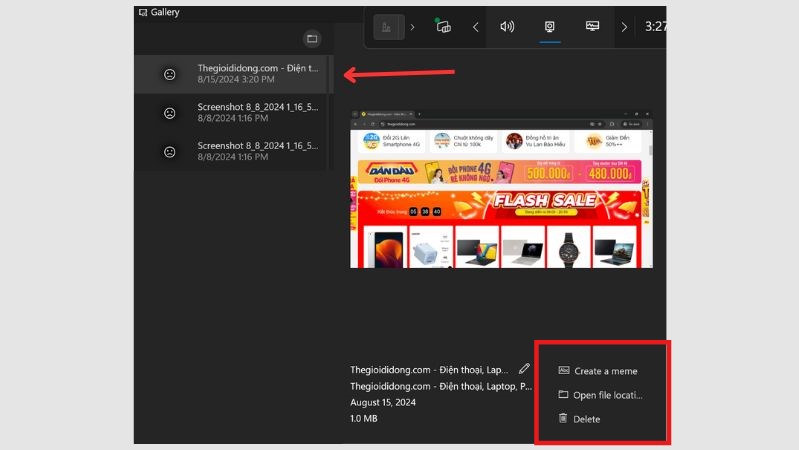Click the Create a meme icon
Viewport: 799px width, 450px height.
click(x=564, y=370)
